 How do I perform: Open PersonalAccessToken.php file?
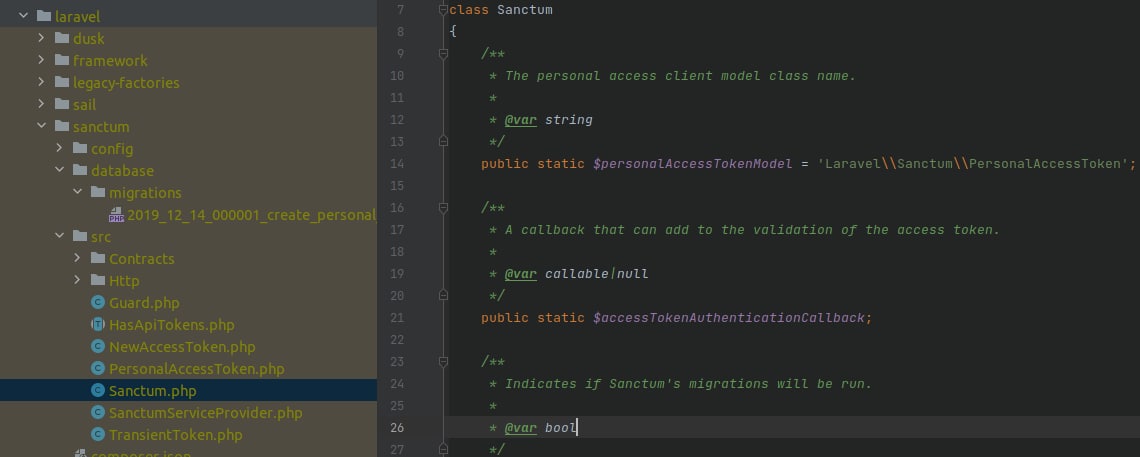[x=196, y=368]
